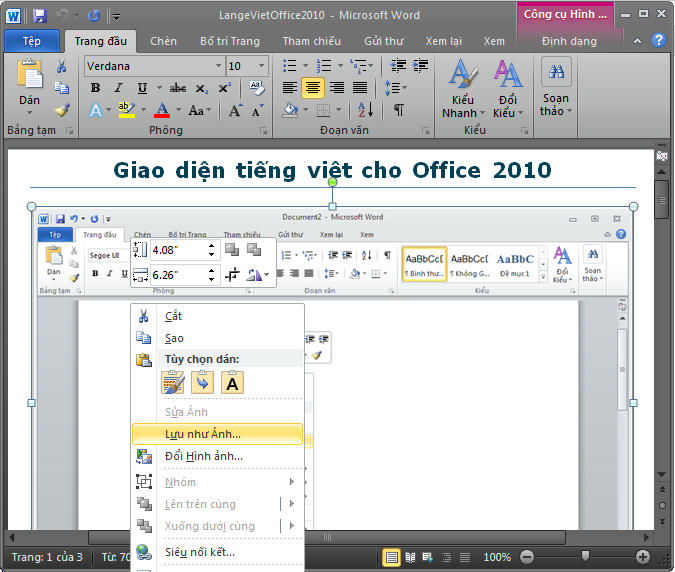Open the Định dạng picture tools tab
The width and height of the screenshot is (675, 572).
[x=569, y=41]
